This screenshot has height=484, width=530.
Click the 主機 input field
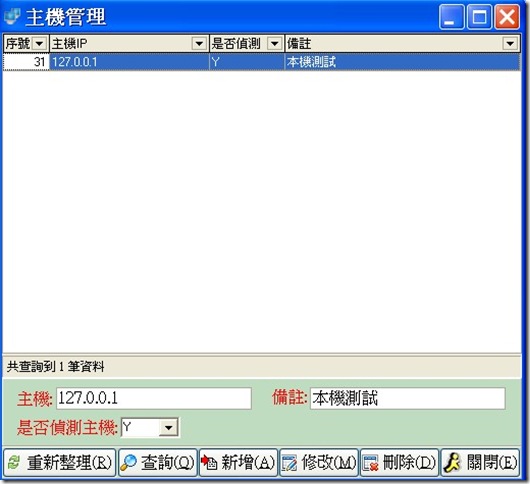[154, 398]
